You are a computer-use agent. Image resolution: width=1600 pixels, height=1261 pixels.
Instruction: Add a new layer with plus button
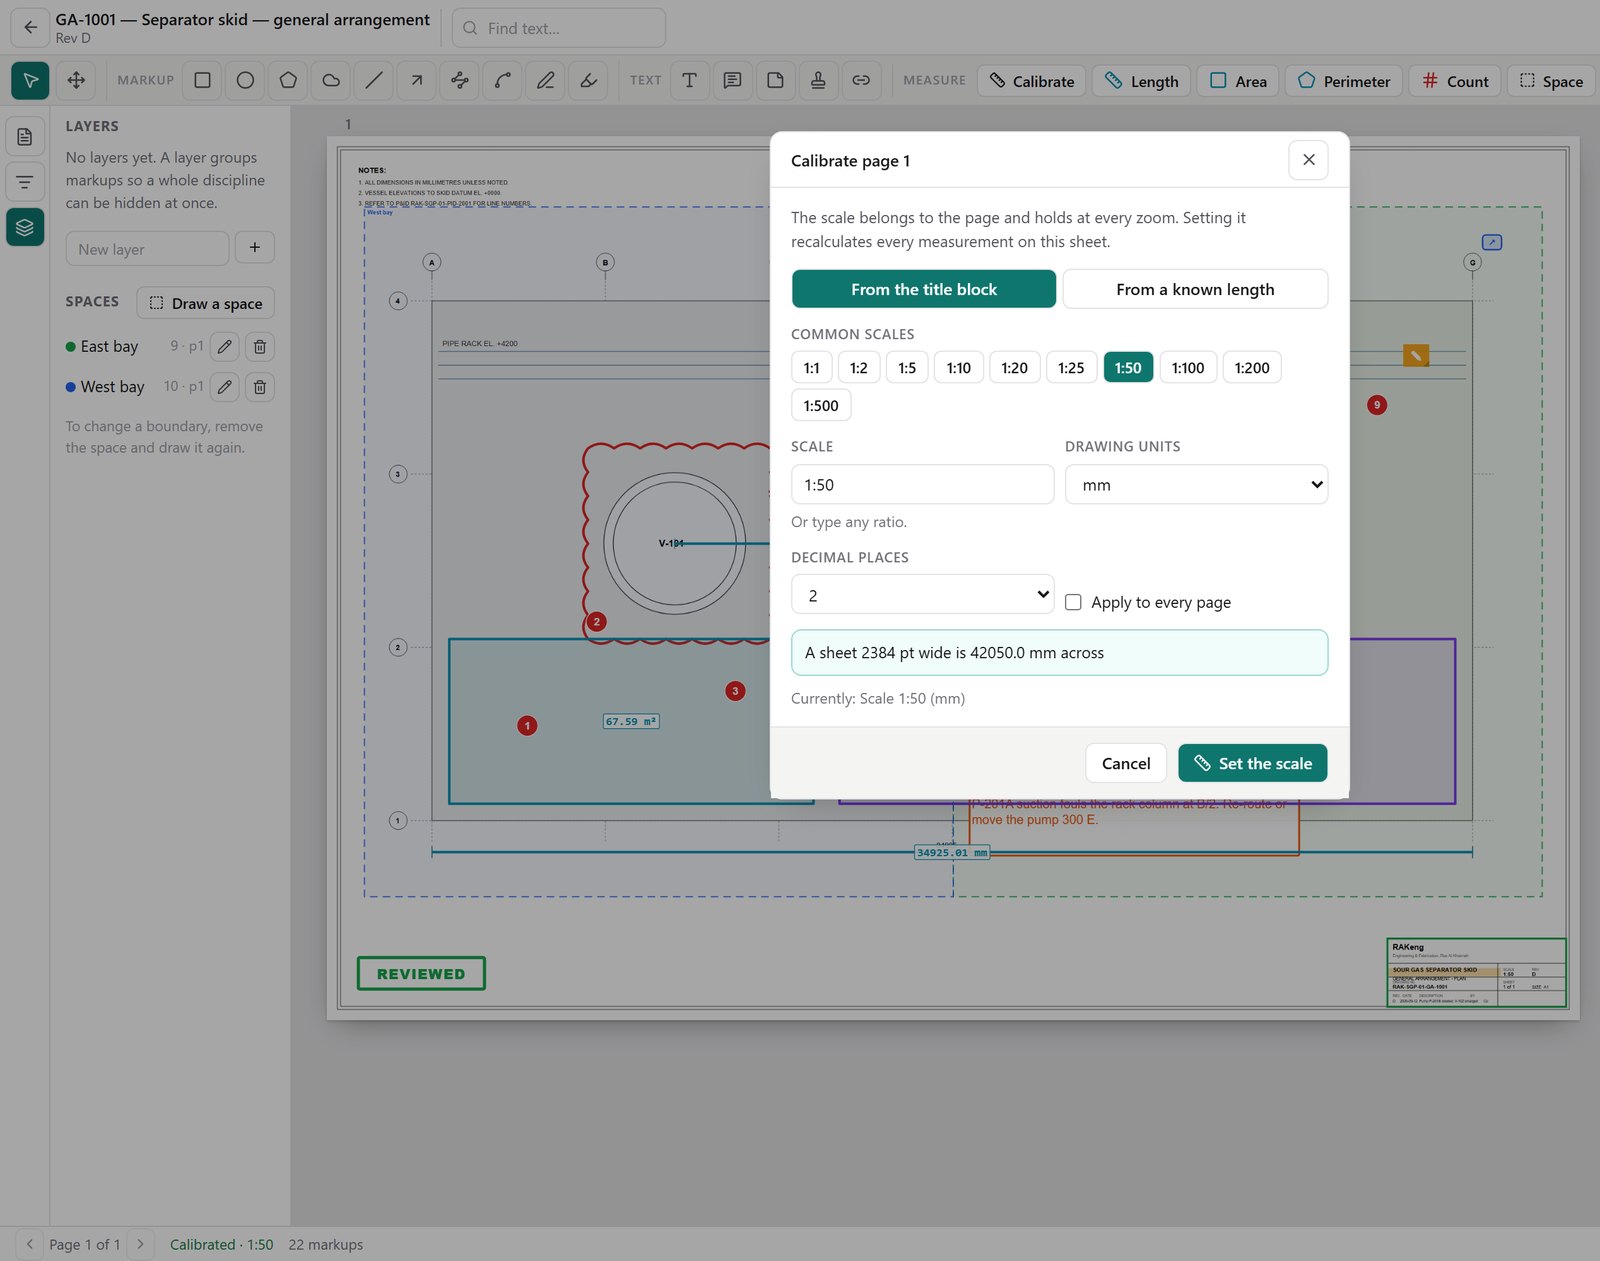[x=255, y=248]
